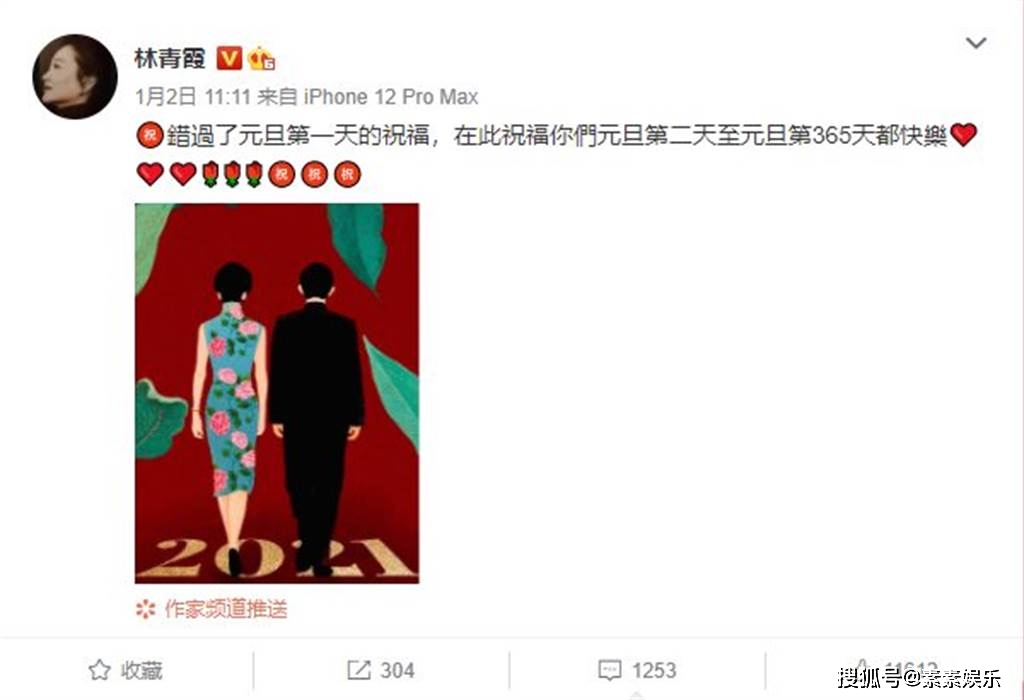This screenshot has height=700, width=1024.
Task: Click the red heart emoji ending the post text
Action: tap(963, 135)
